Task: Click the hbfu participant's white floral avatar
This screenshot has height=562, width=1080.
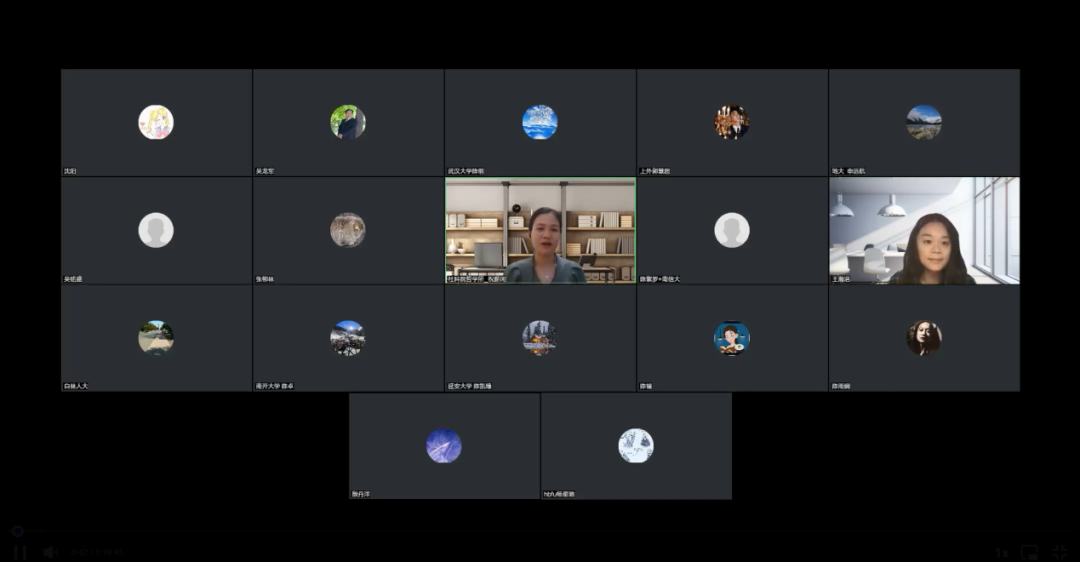Action: 636,446
